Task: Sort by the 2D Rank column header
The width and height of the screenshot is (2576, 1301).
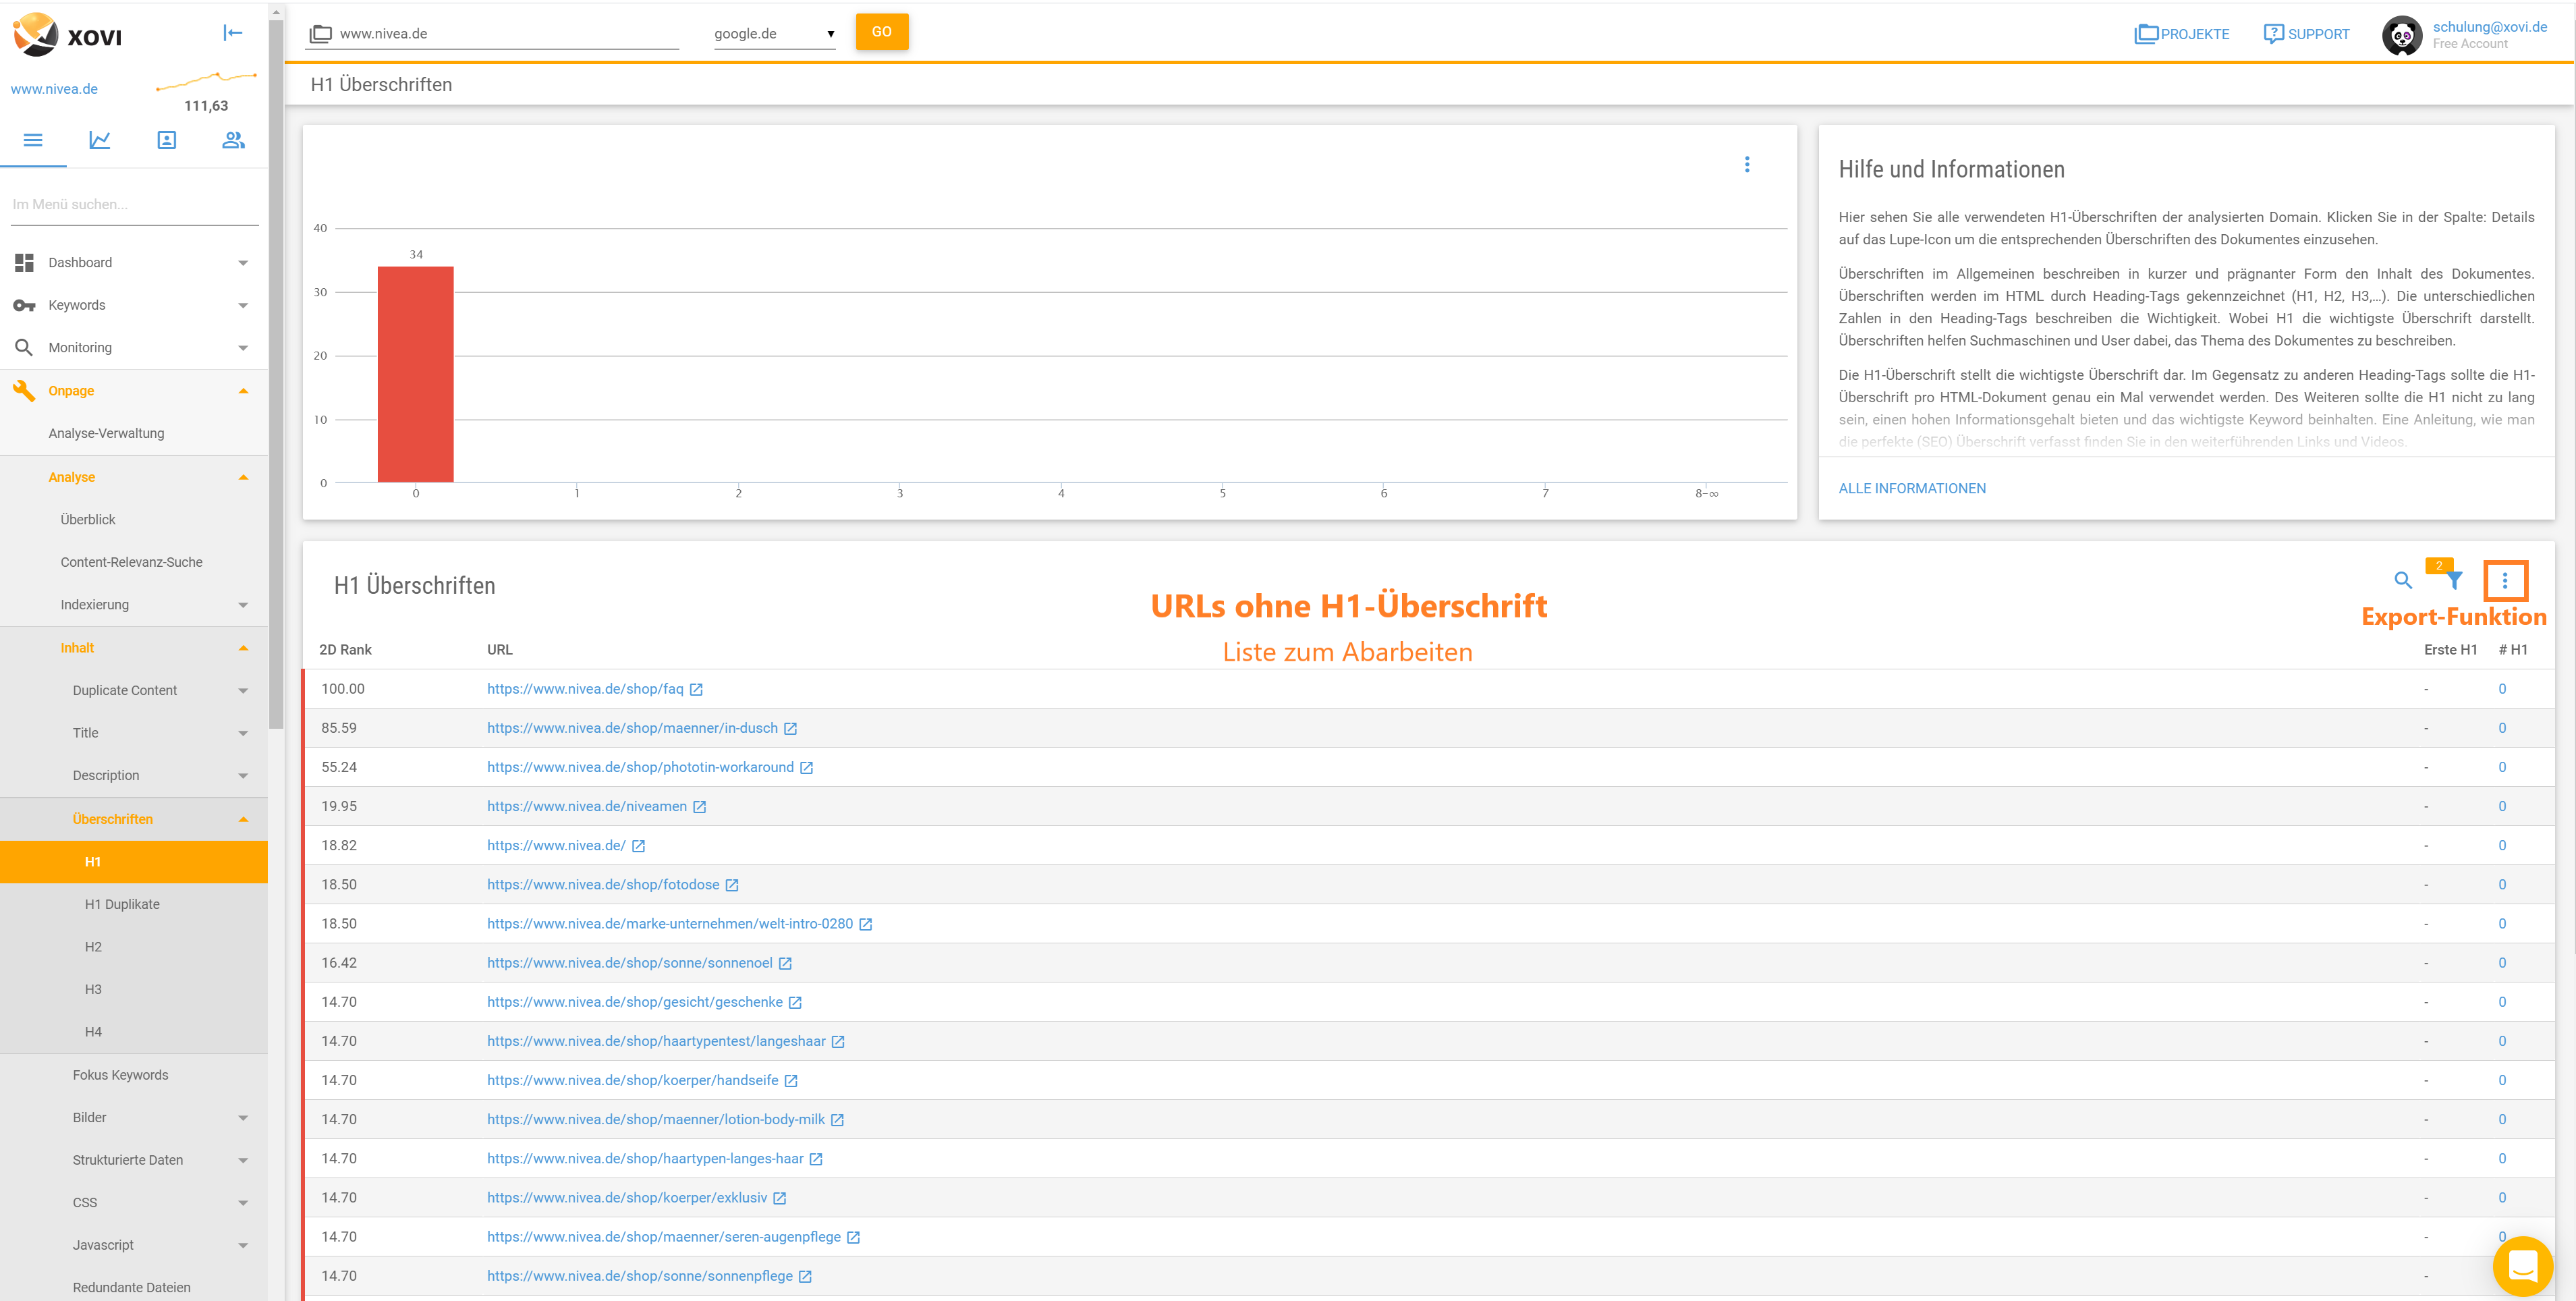Action: (345, 650)
